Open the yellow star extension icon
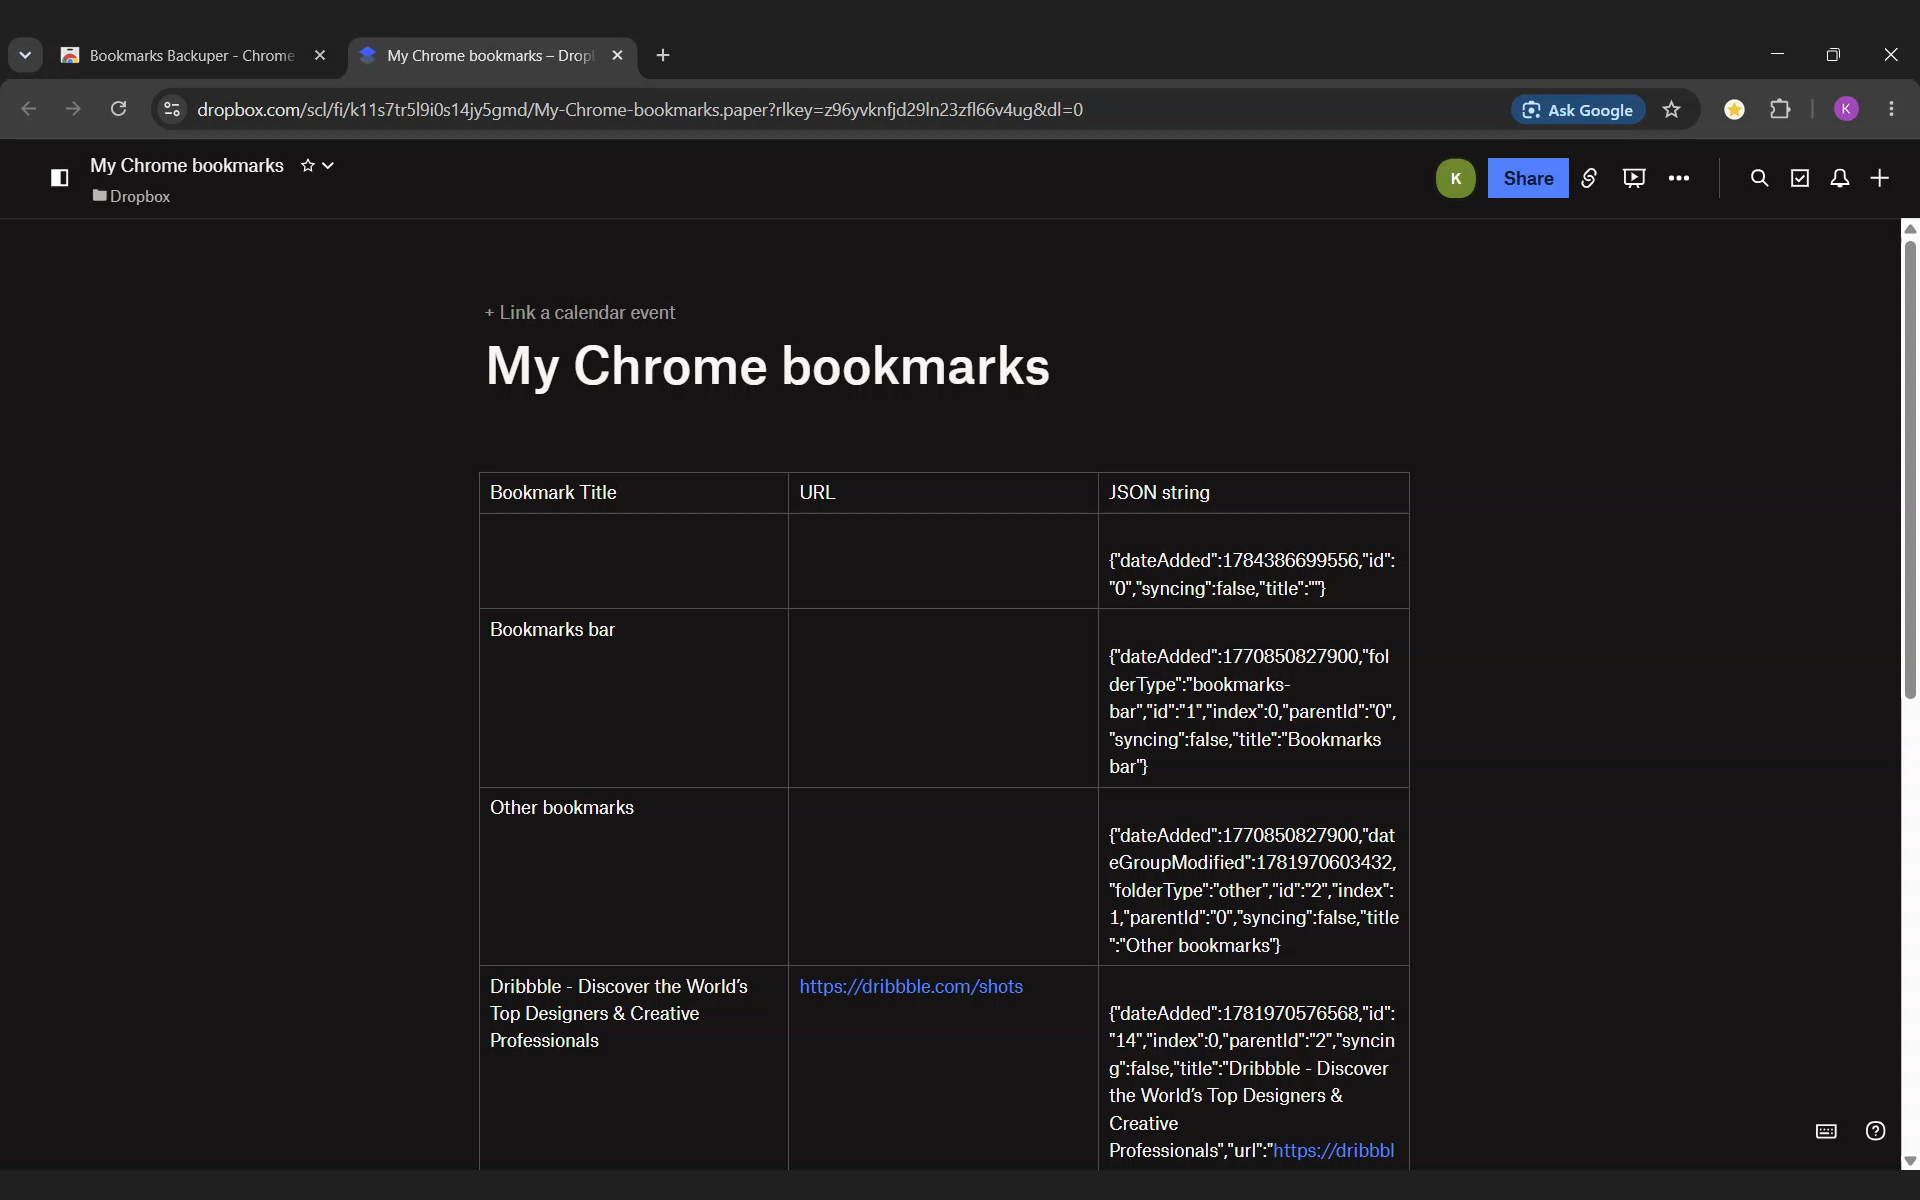Viewport: 1920px width, 1200px height. 1735,110
